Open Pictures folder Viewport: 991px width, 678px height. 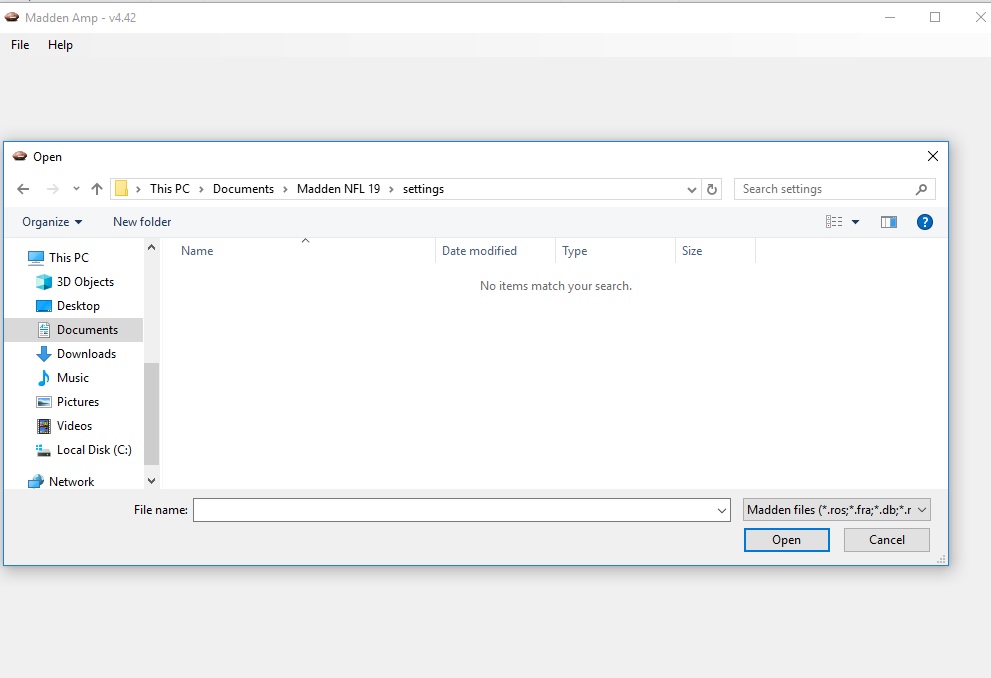click(x=78, y=402)
